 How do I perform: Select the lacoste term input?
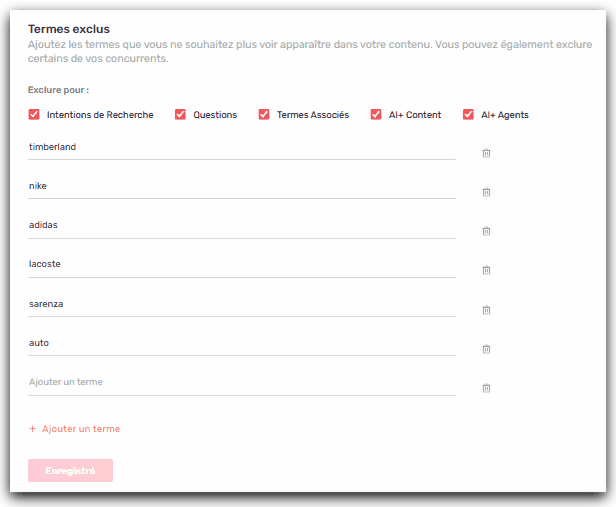pos(240,264)
